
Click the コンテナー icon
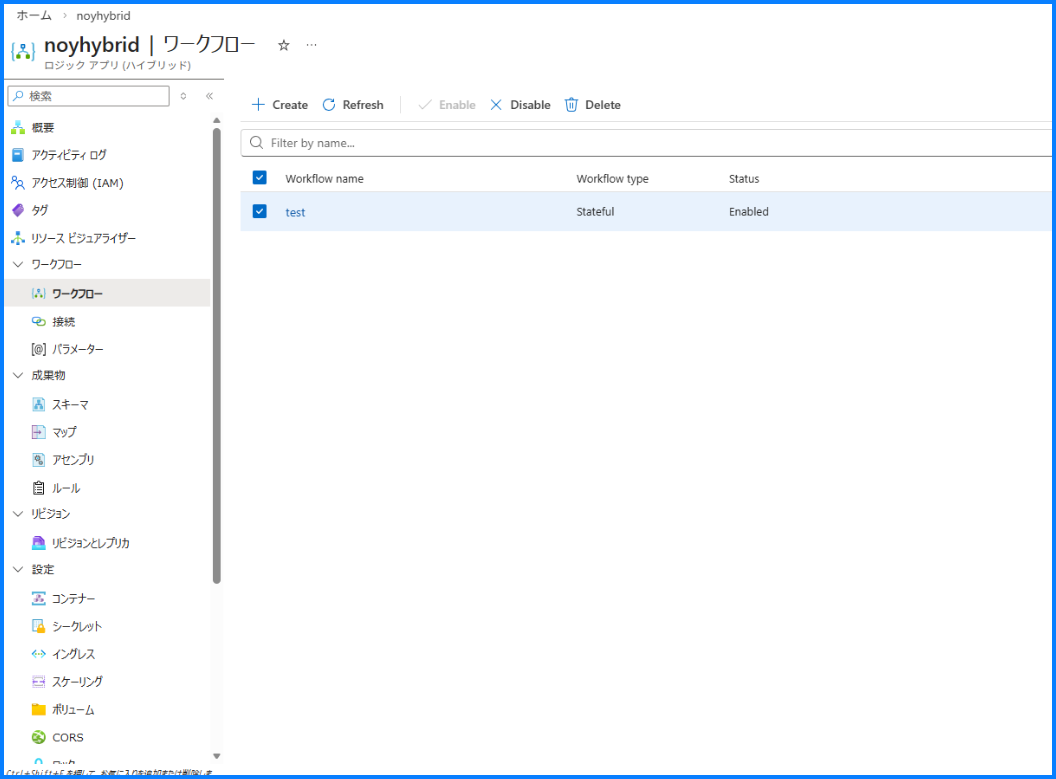pyautogui.click(x=39, y=599)
